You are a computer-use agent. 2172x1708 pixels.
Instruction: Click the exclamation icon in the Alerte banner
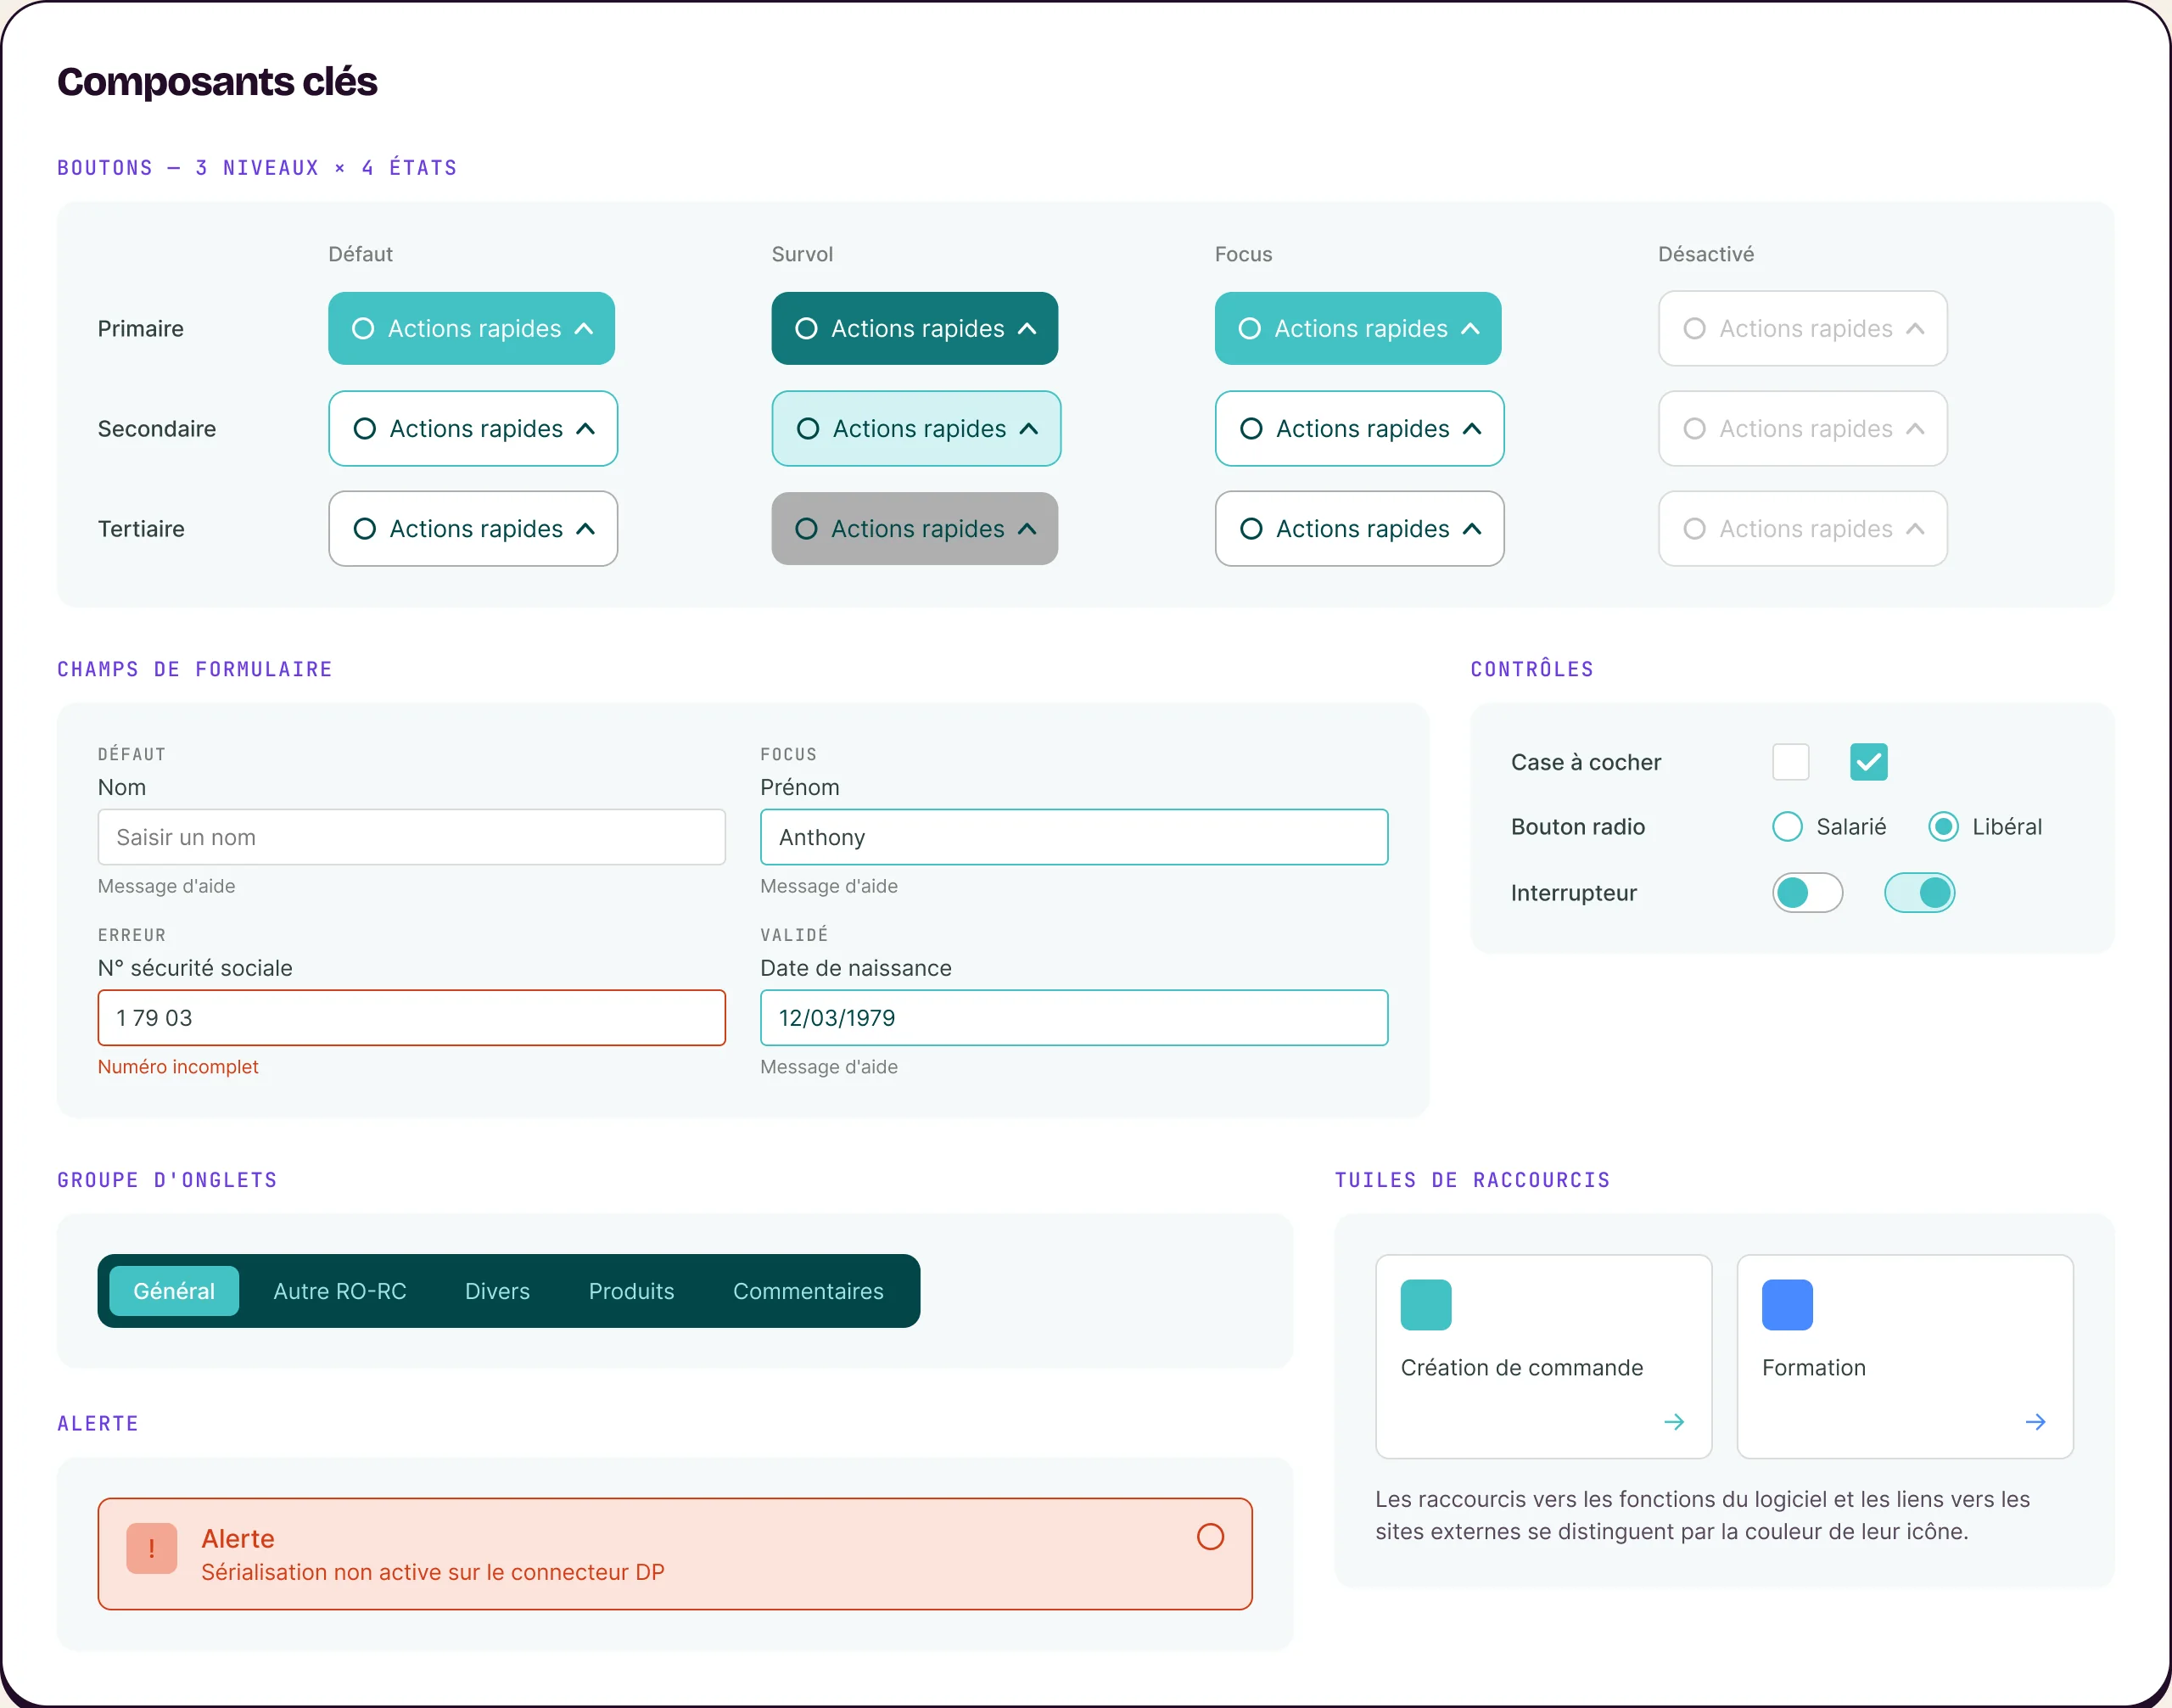click(x=152, y=1548)
